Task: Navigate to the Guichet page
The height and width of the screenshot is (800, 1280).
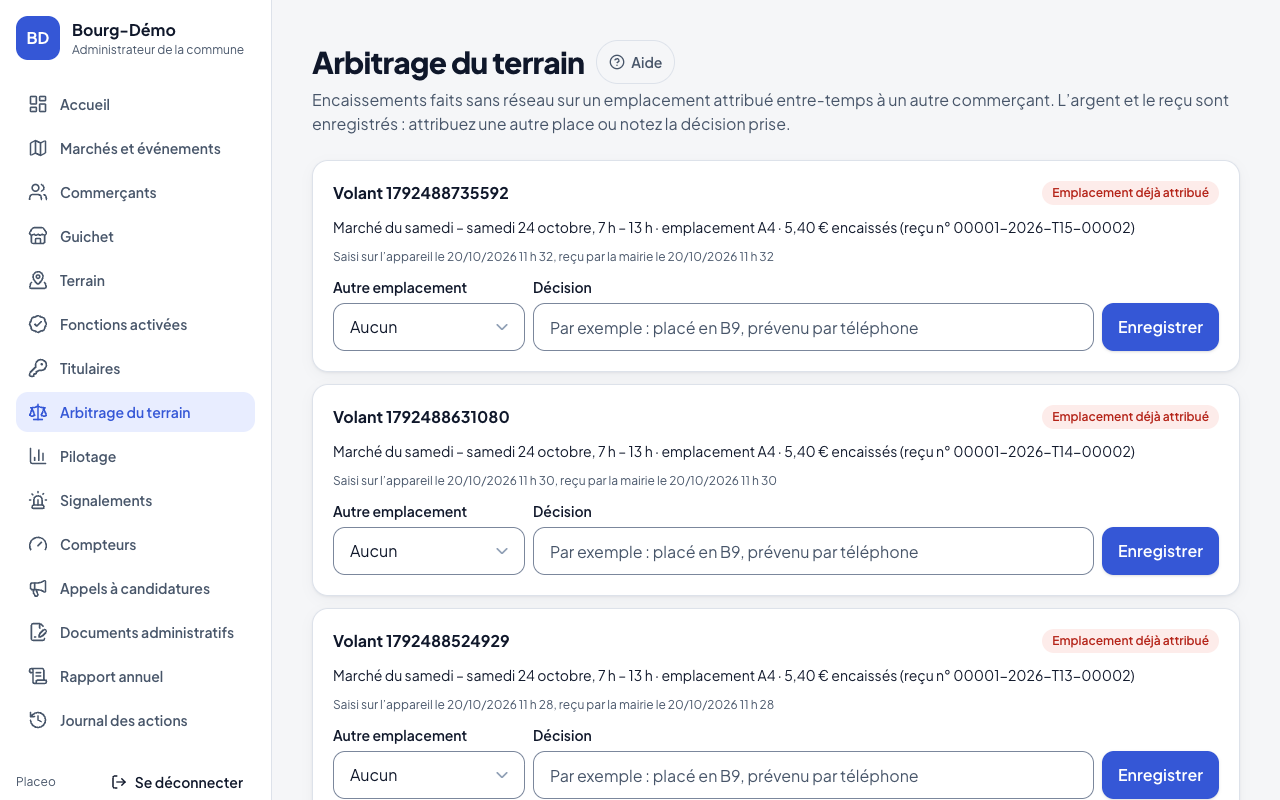Action: click(135, 236)
